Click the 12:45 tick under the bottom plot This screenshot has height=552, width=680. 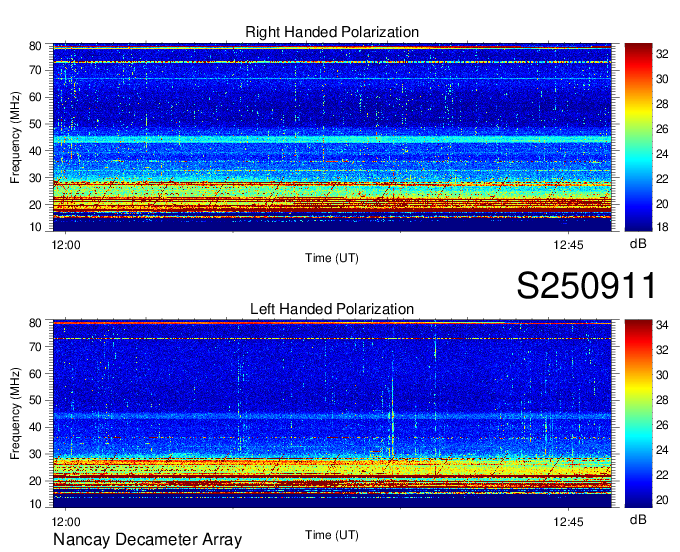pos(569,521)
